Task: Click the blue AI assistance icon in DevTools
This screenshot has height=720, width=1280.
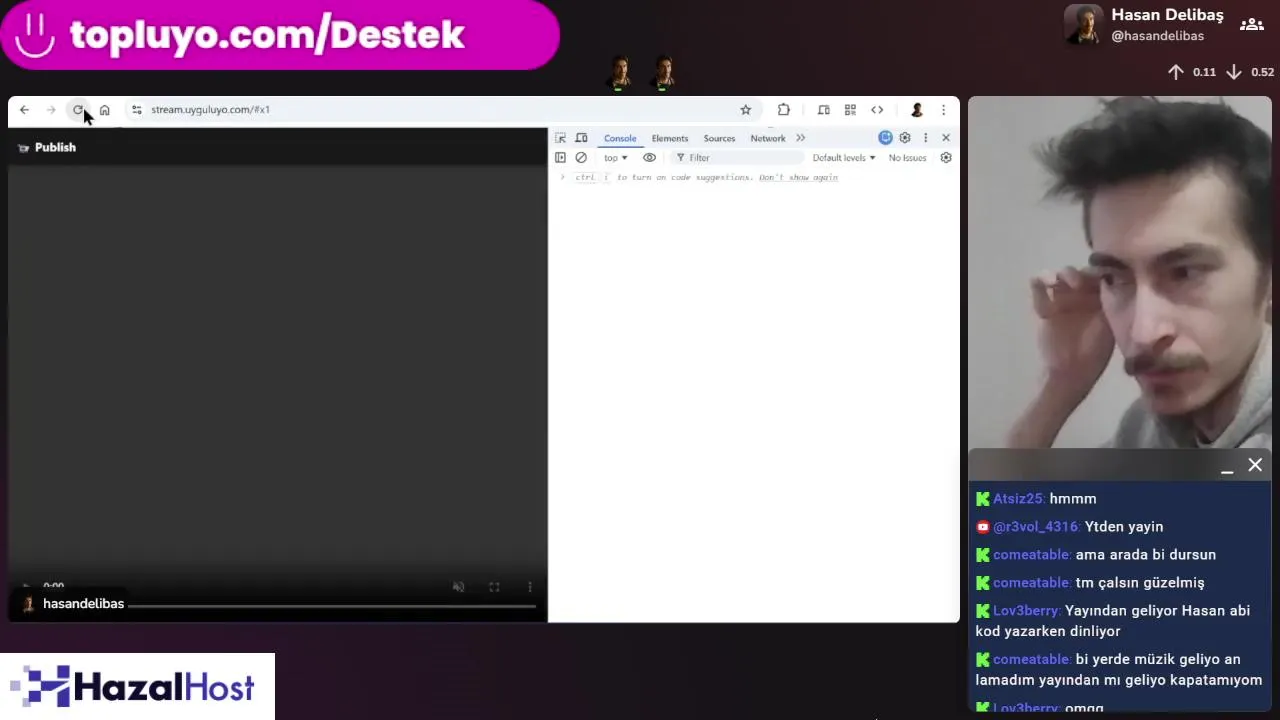Action: pos(885,138)
